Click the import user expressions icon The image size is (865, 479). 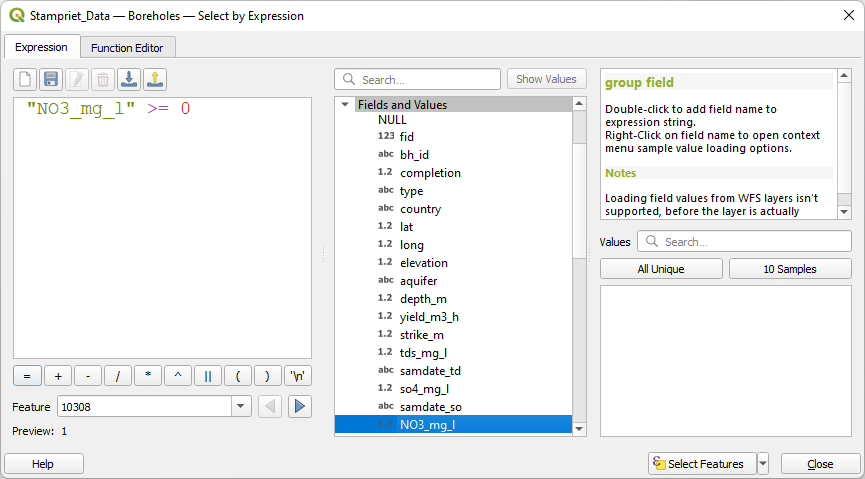pos(128,79)
